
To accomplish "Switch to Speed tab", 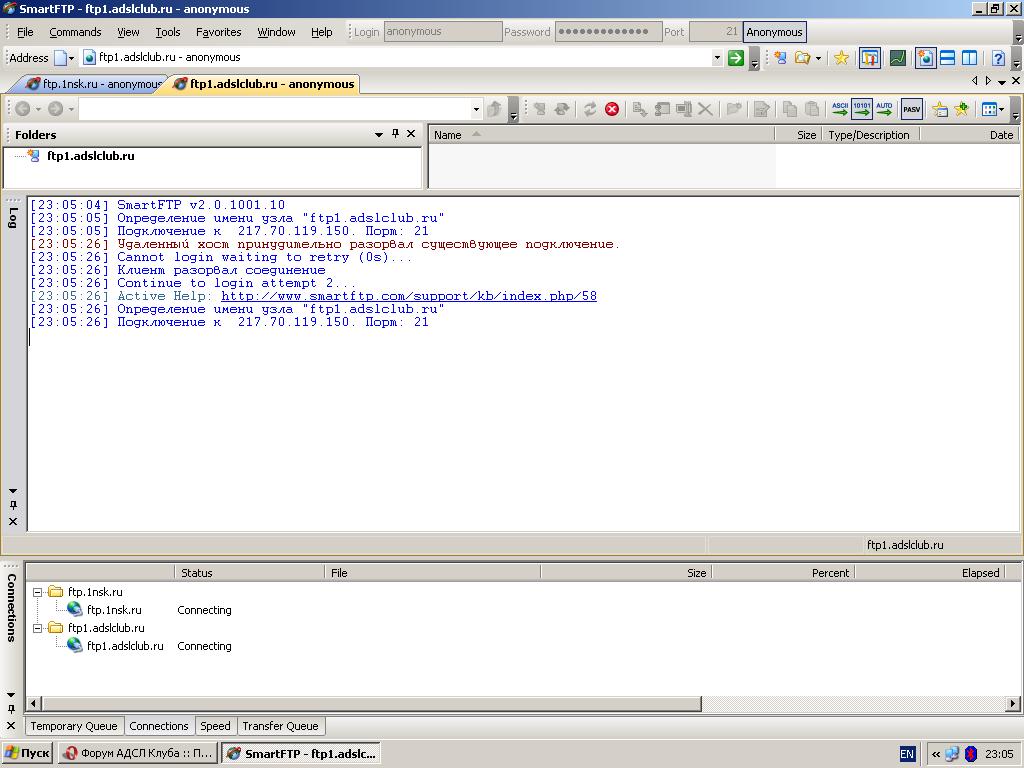I will pos(215,726).
